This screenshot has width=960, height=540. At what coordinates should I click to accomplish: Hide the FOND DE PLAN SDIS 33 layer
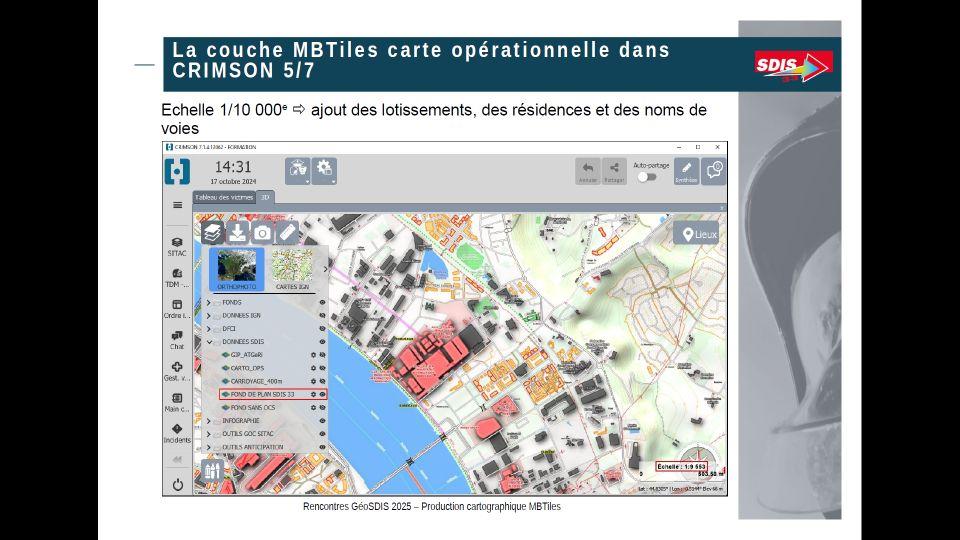pyautogui.click(x=323, y=394)
